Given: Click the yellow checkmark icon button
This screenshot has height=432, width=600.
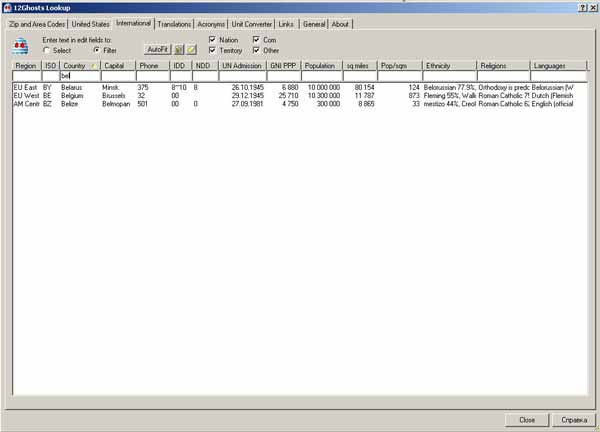Looking at the screenshot, I should pos(191,50).
